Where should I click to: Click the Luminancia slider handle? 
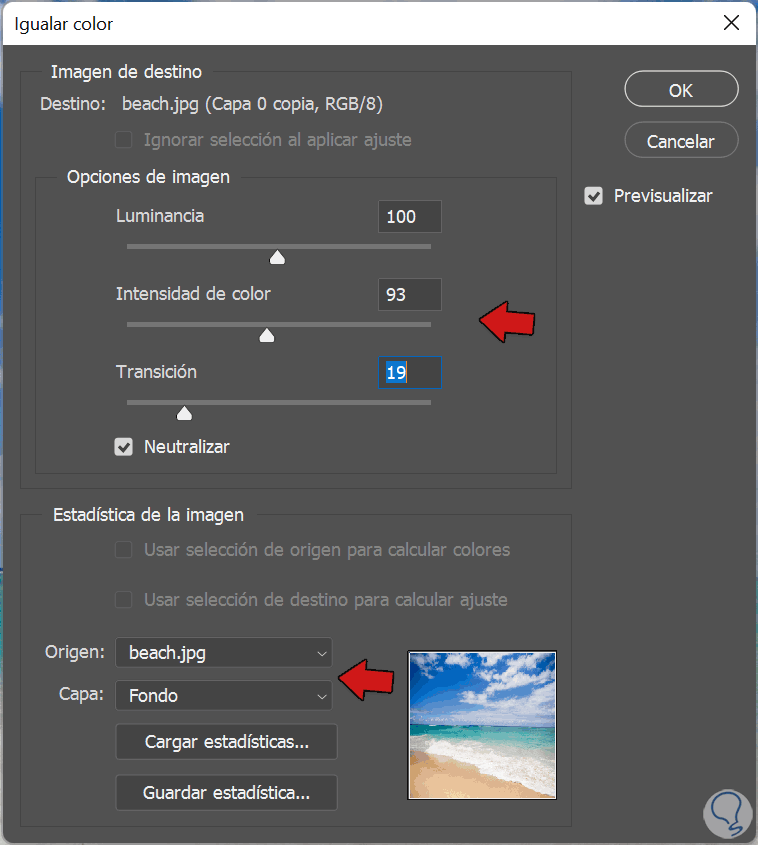[x=278, y=258]
